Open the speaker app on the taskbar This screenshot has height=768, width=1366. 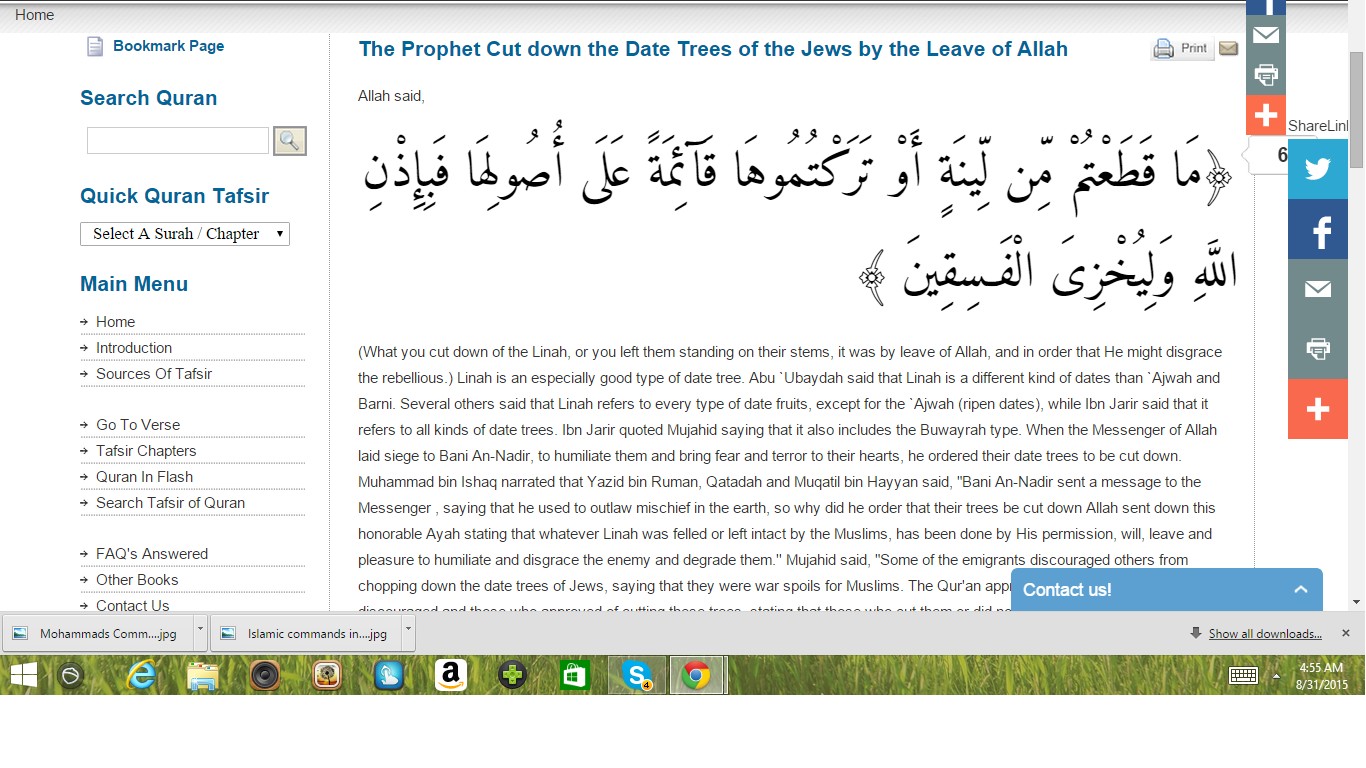pyautogui.click(x=265, y=676)
